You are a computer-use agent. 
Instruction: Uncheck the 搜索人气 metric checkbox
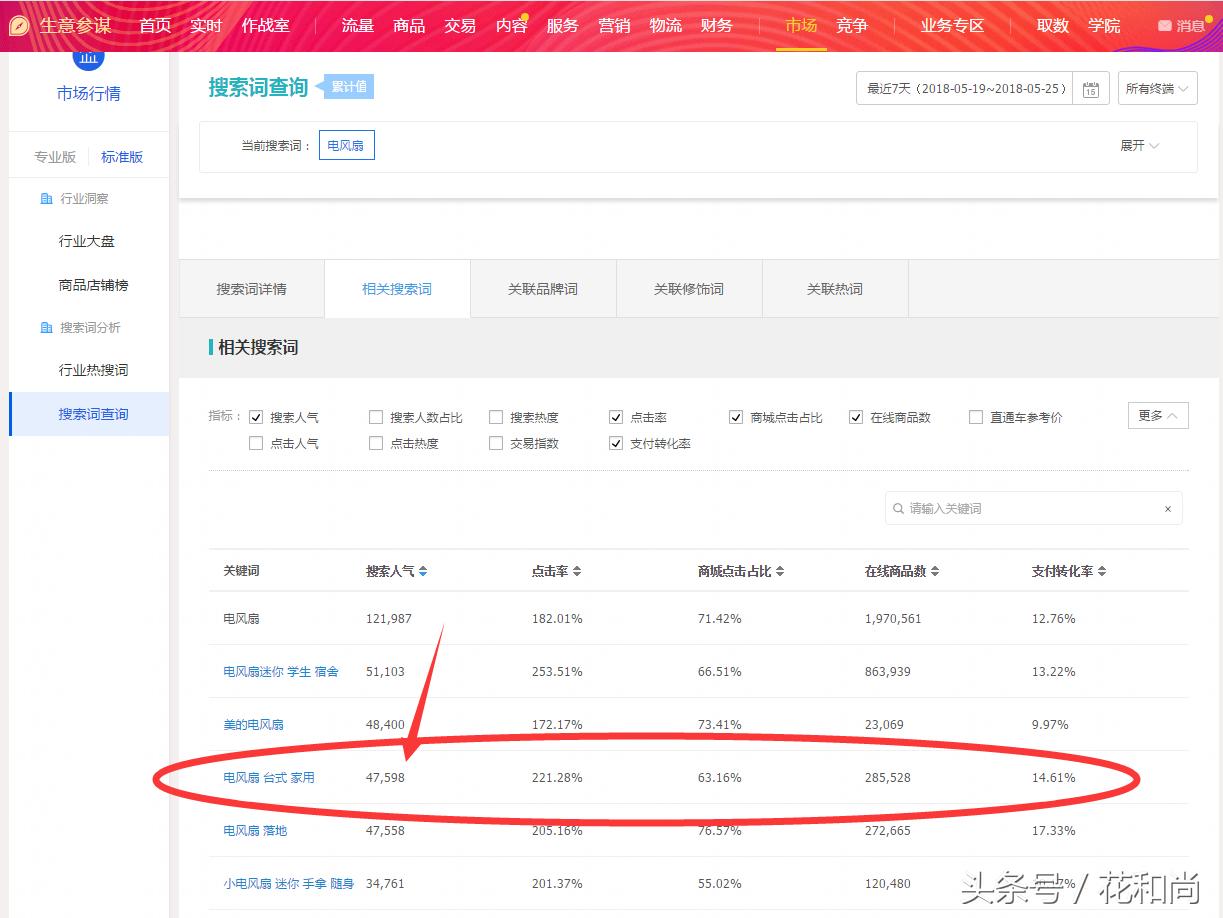(x=257, y=417)
